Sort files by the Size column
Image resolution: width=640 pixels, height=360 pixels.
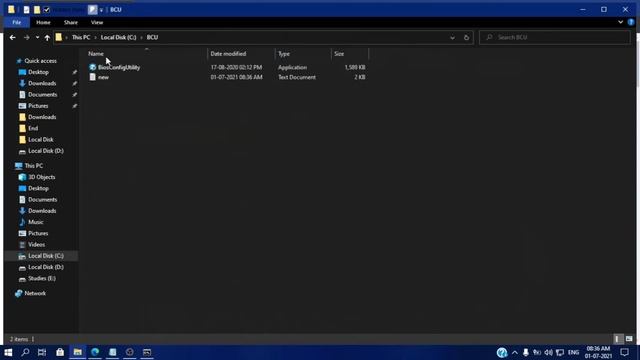click(x=339, y=53)
